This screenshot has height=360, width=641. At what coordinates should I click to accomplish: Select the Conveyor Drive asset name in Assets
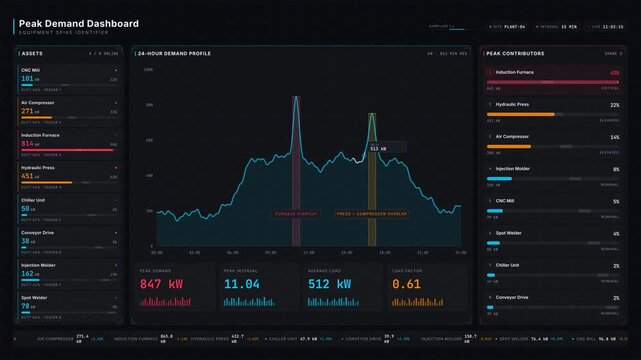point(37,233)
